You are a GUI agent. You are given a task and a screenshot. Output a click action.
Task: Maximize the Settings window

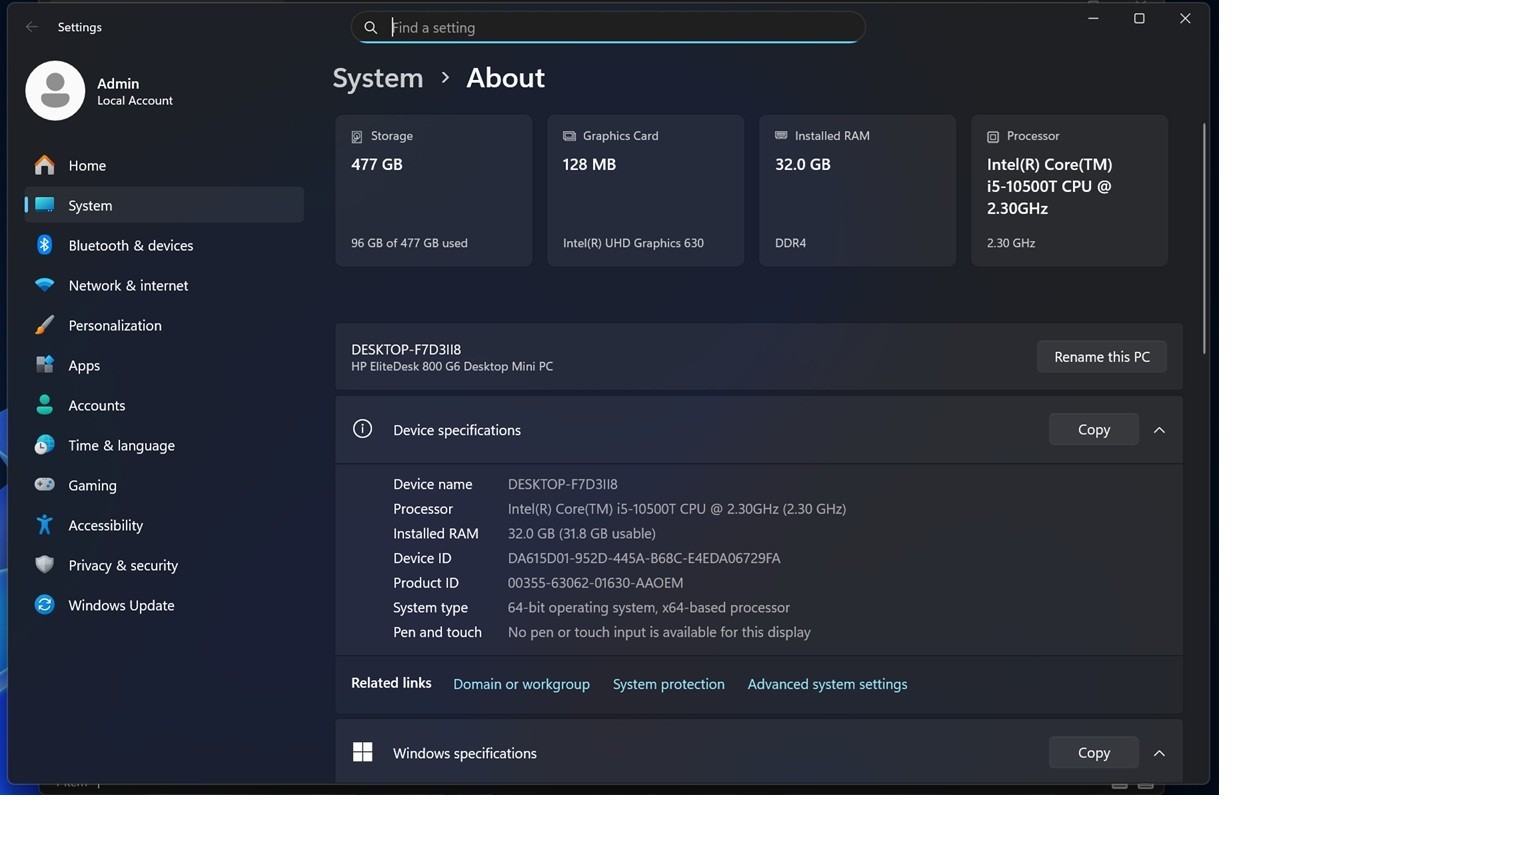click(1139, 18)
